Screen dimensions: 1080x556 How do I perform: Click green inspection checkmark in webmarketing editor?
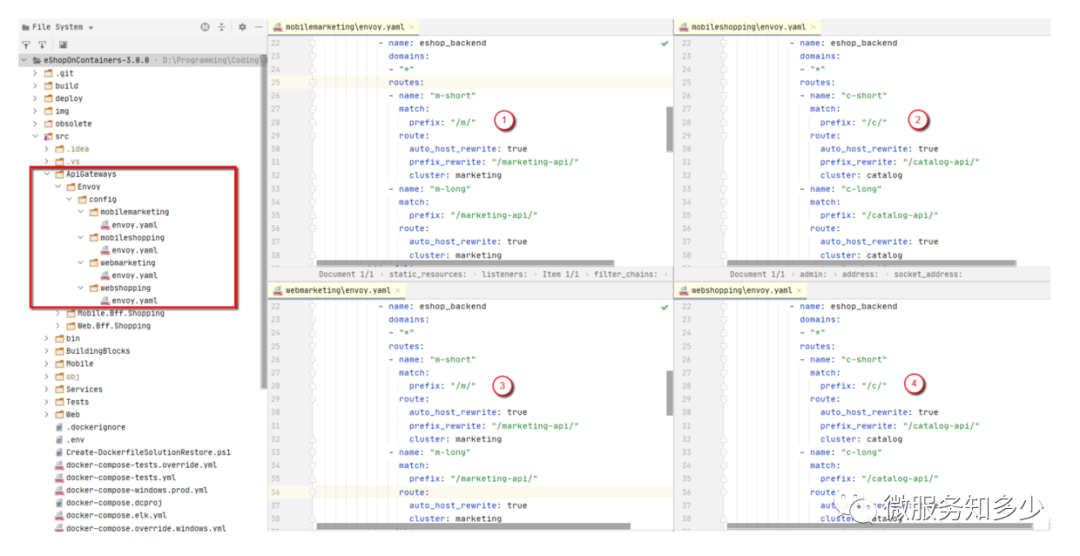pos(665,307)
